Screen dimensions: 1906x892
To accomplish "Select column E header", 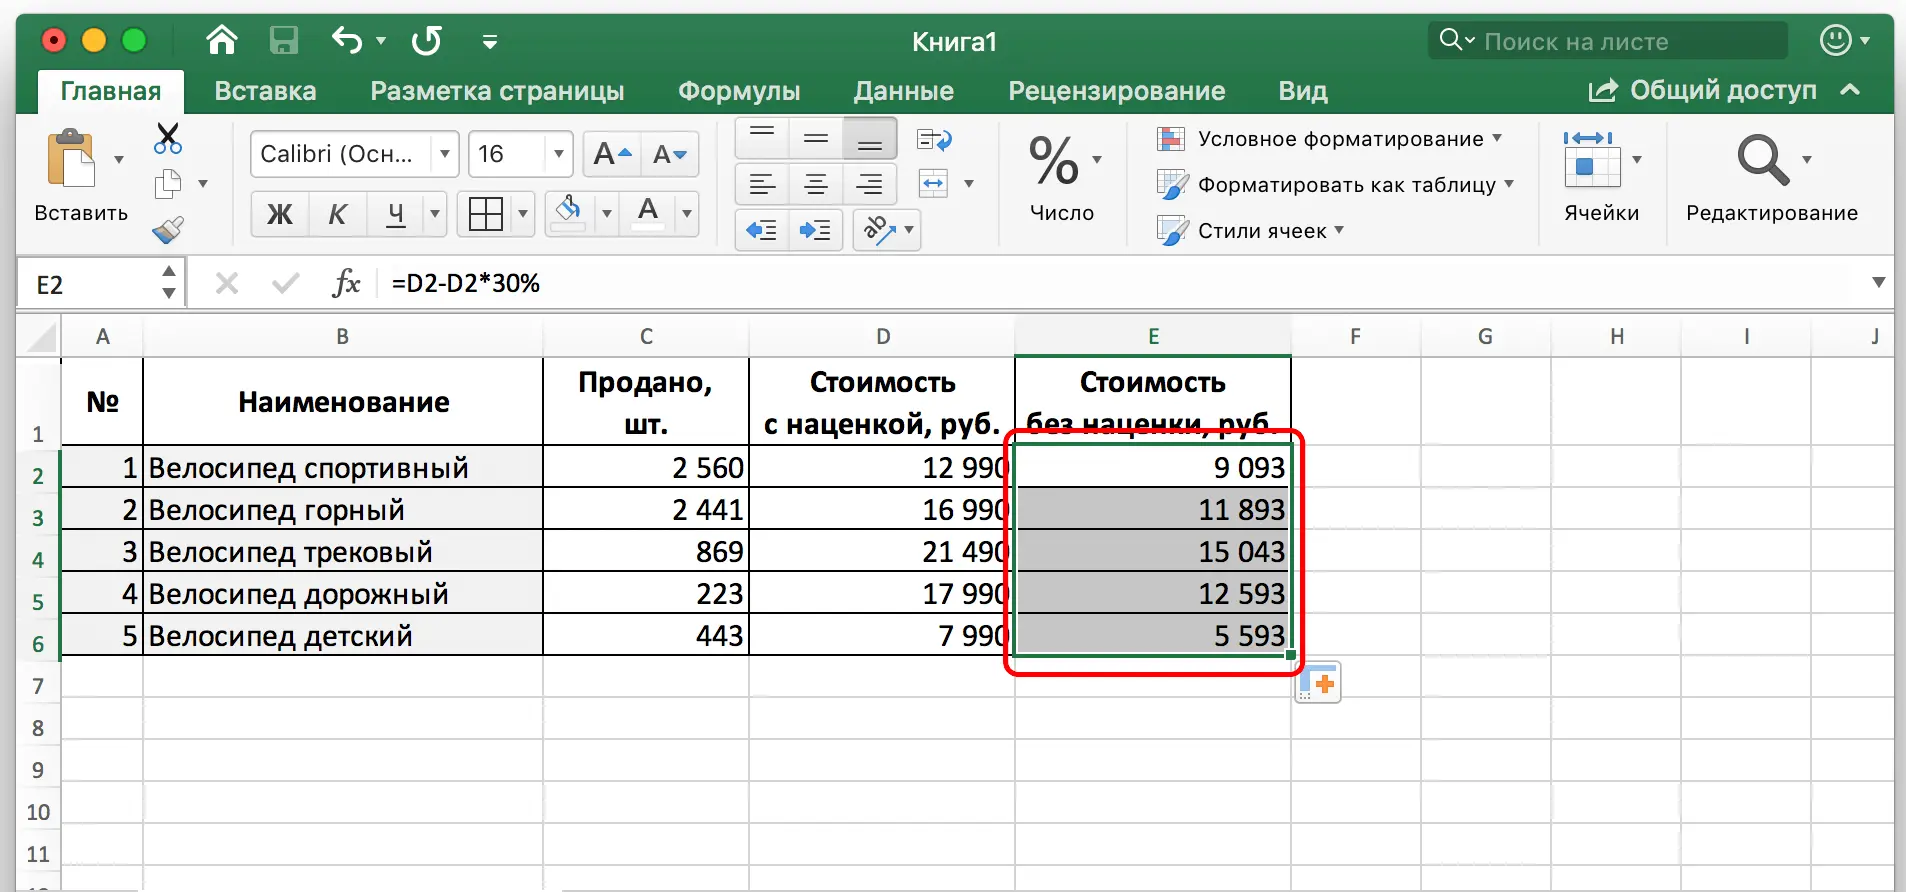I will pyautogui.click(x=1153, y=337).
